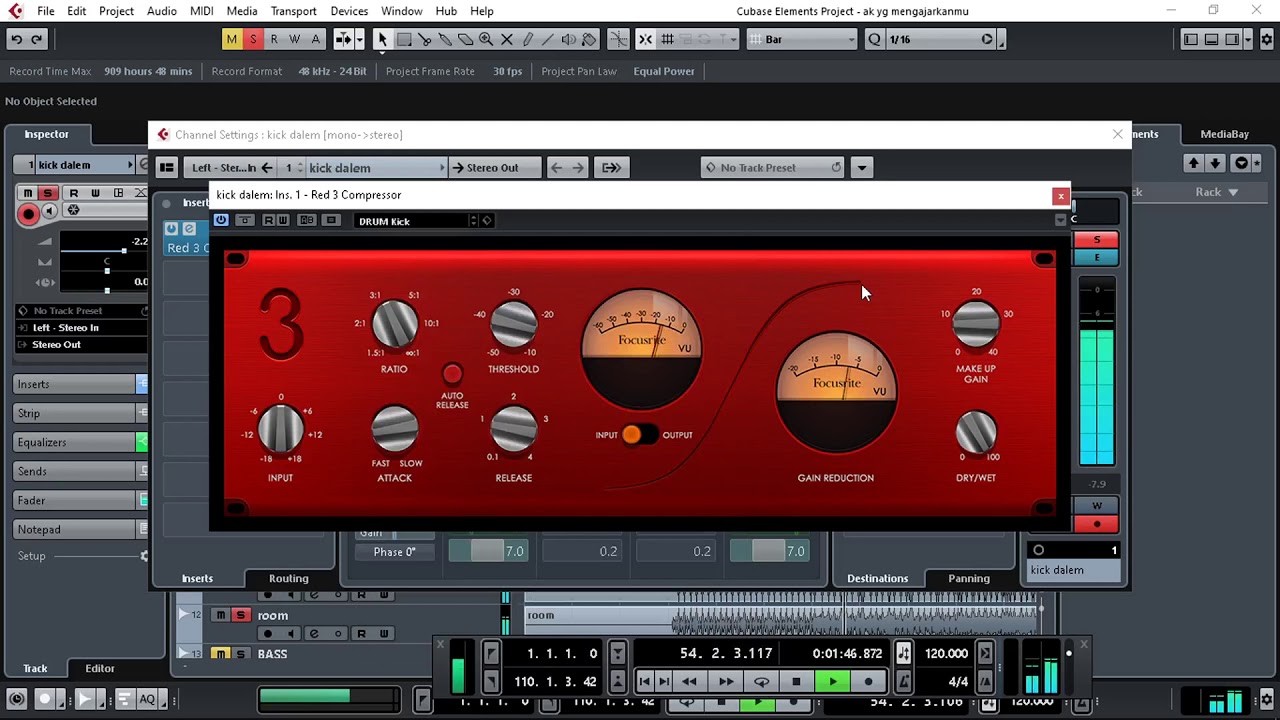Toggle global Write W automation button
The height and width of the screenshot is (720, 1280).
pos(295,39)
